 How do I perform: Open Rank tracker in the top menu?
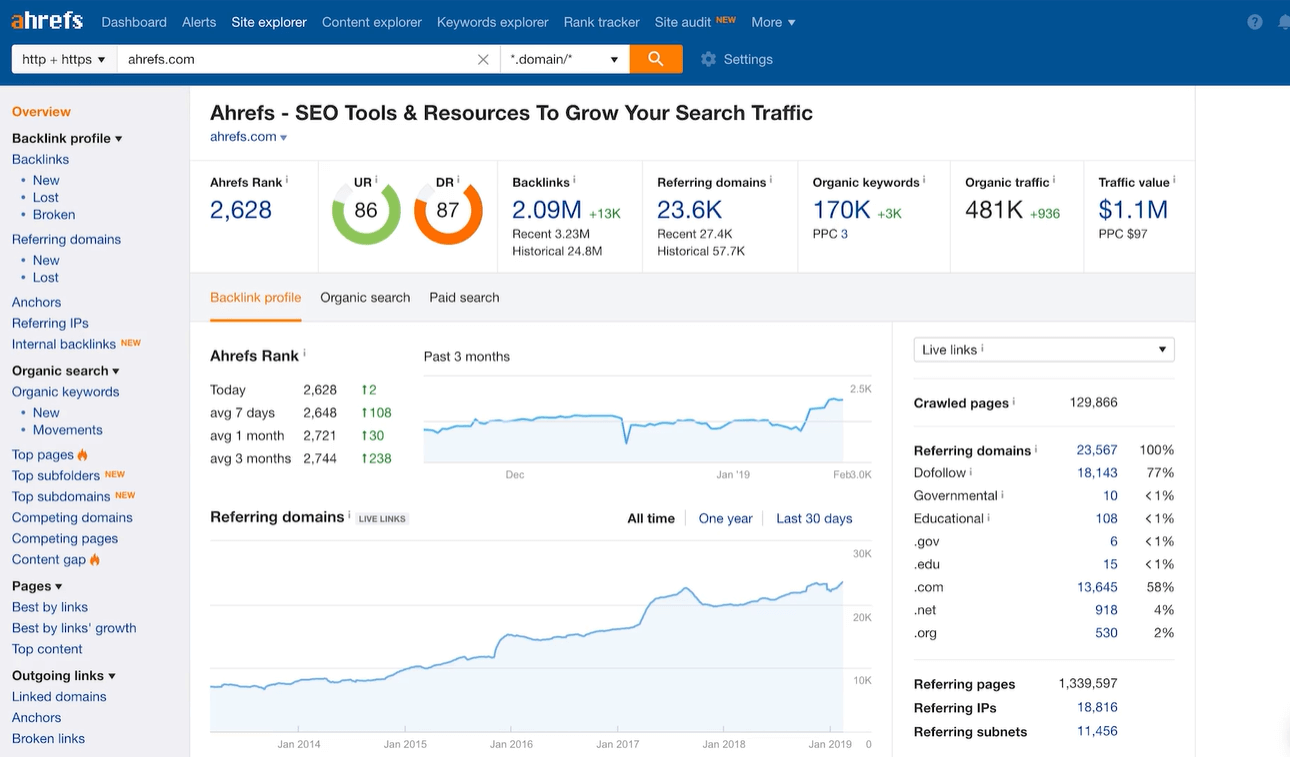(602, 22)
